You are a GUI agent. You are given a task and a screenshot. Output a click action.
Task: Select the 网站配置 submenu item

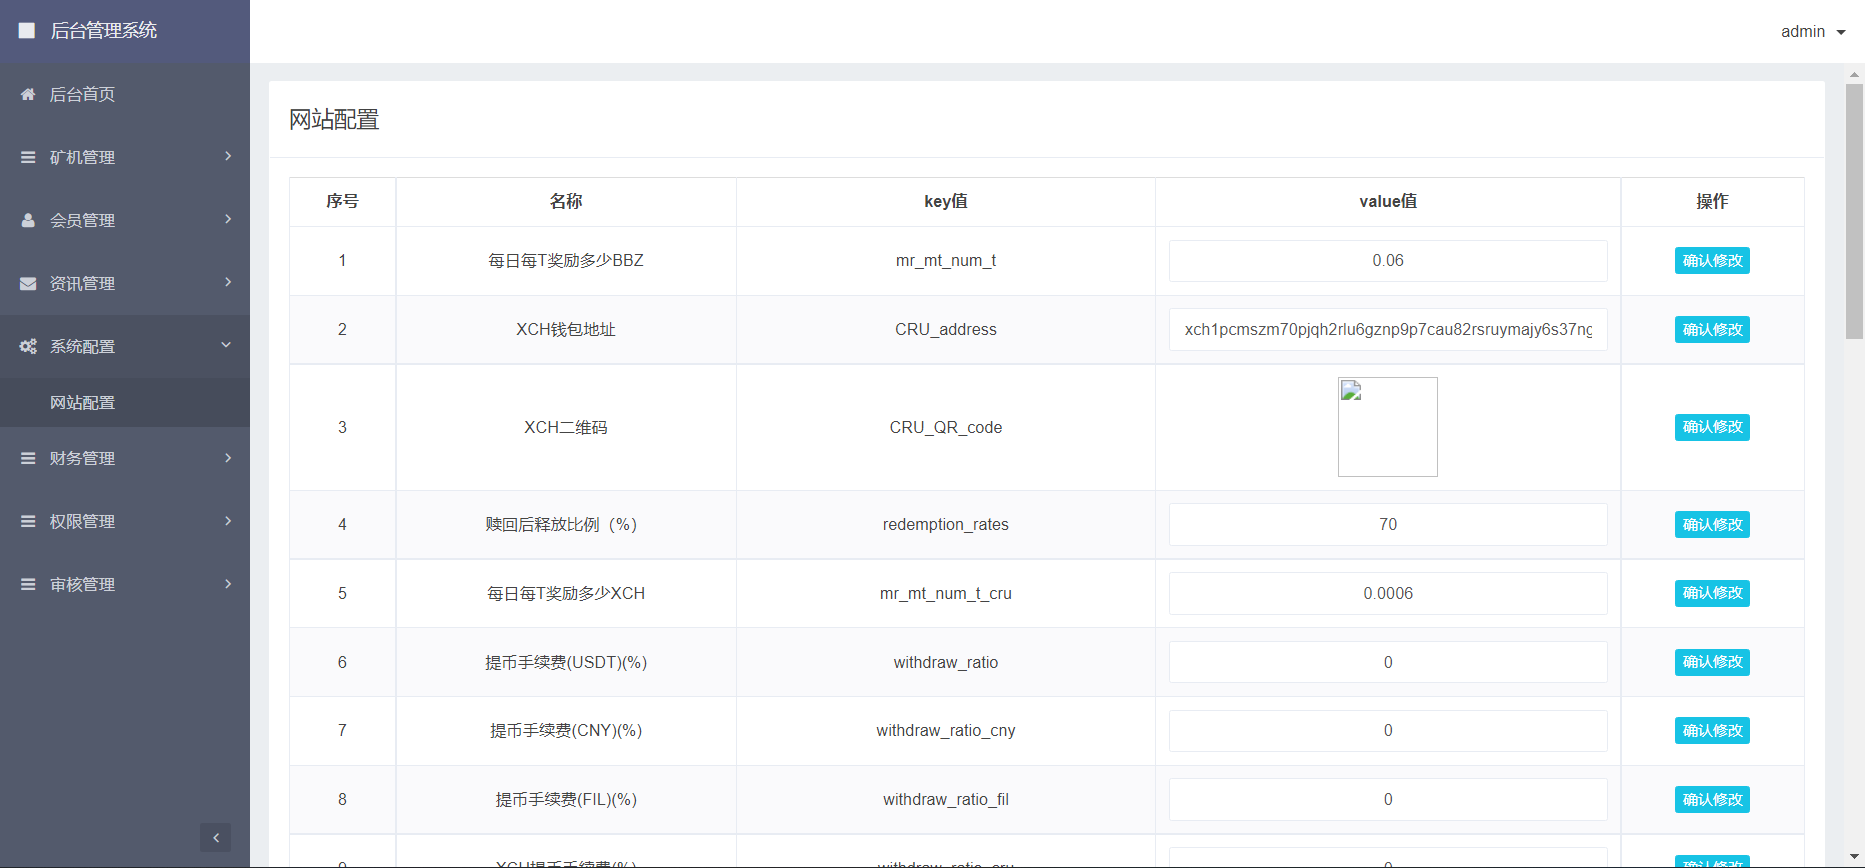(125, 402)
